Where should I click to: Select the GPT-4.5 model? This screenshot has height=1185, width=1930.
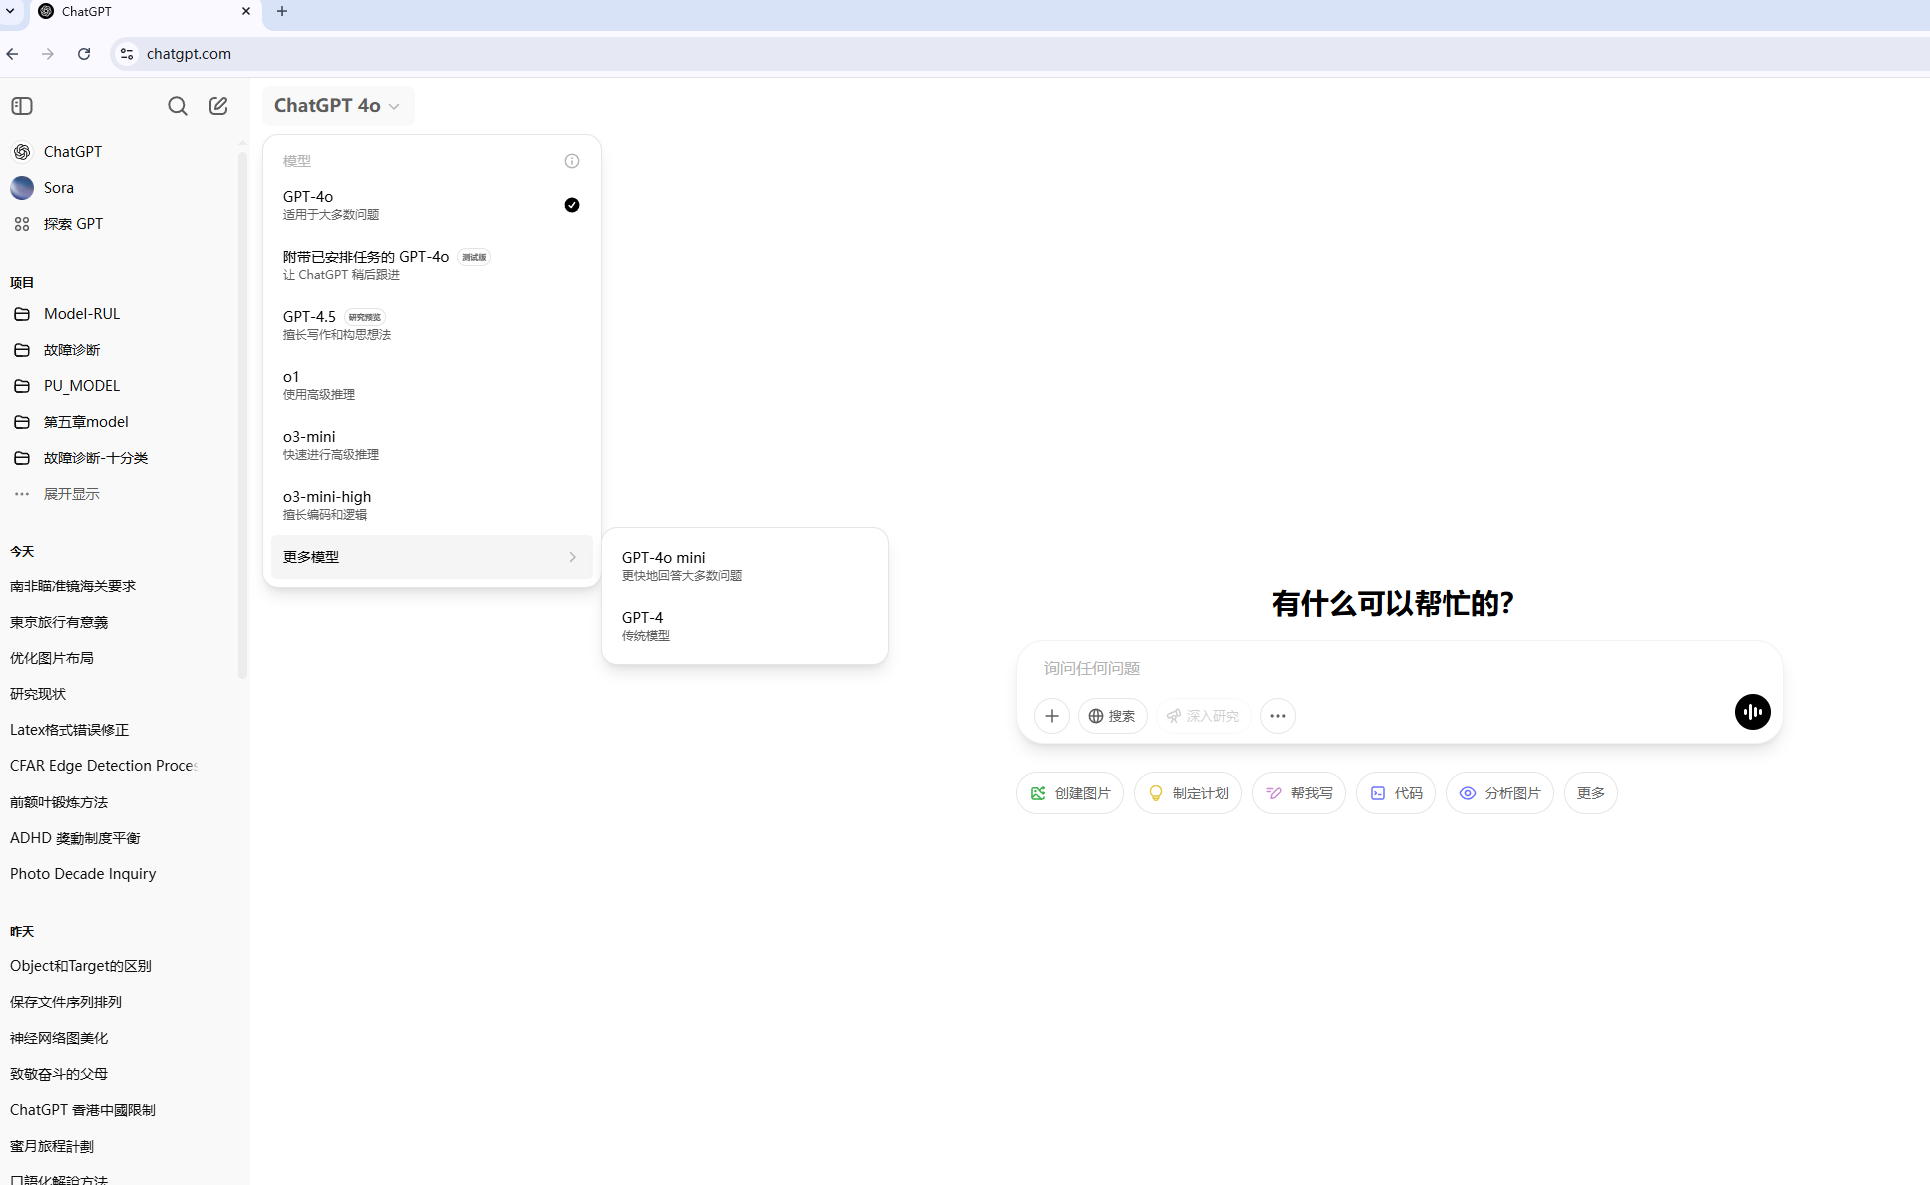pos(432,325)
